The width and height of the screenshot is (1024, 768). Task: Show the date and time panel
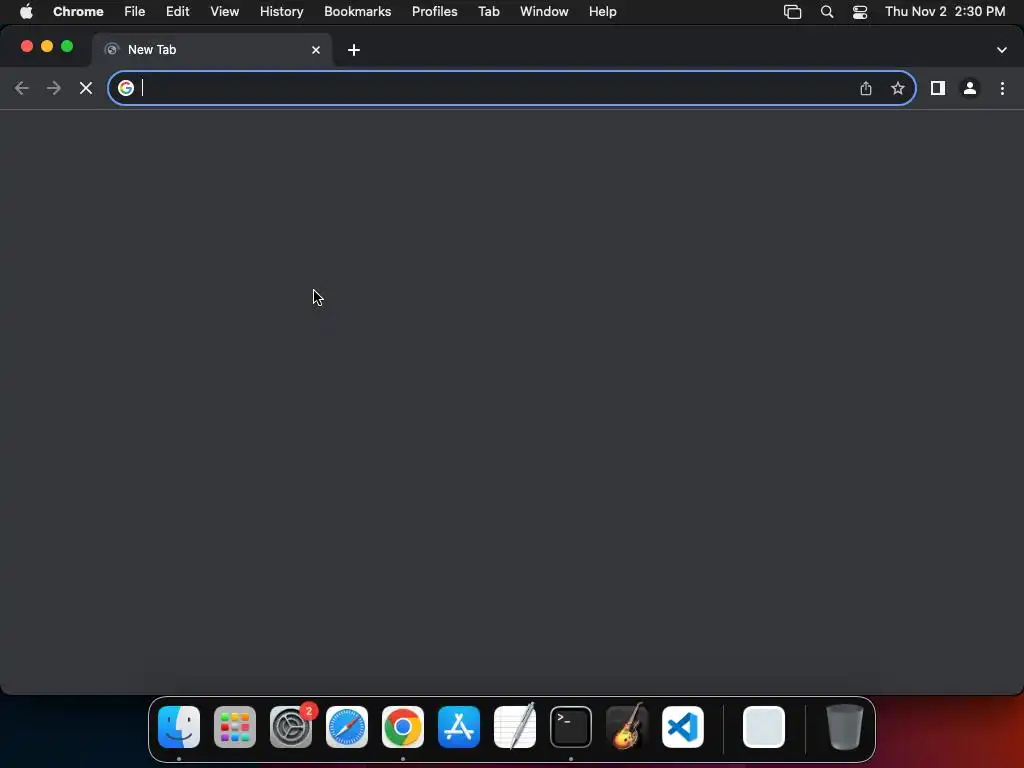(944, 12)
